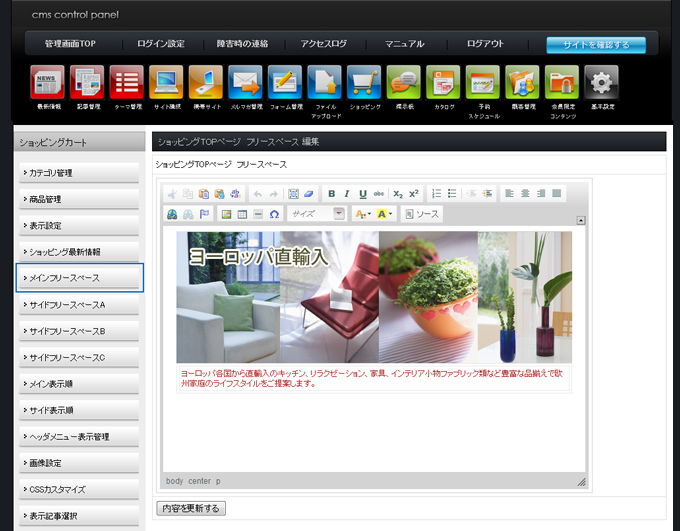Toggle underline formatting in editor
The image size is (680, 531).
coord(363,193)
